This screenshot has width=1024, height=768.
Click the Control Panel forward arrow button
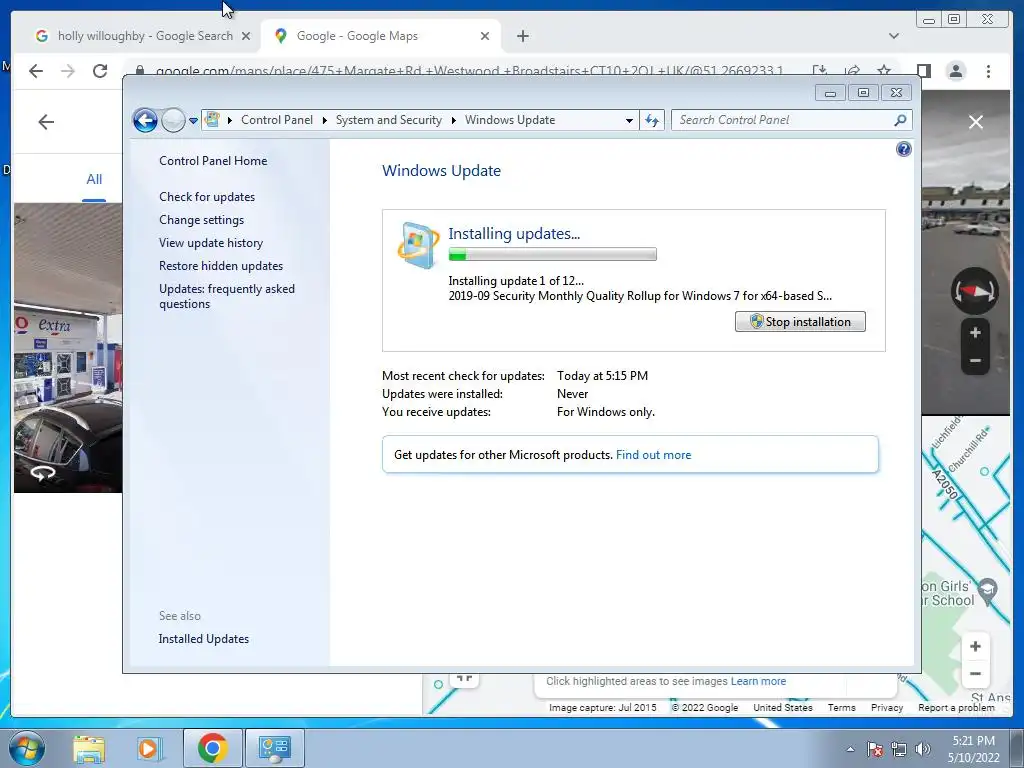(x=173, y=120)
